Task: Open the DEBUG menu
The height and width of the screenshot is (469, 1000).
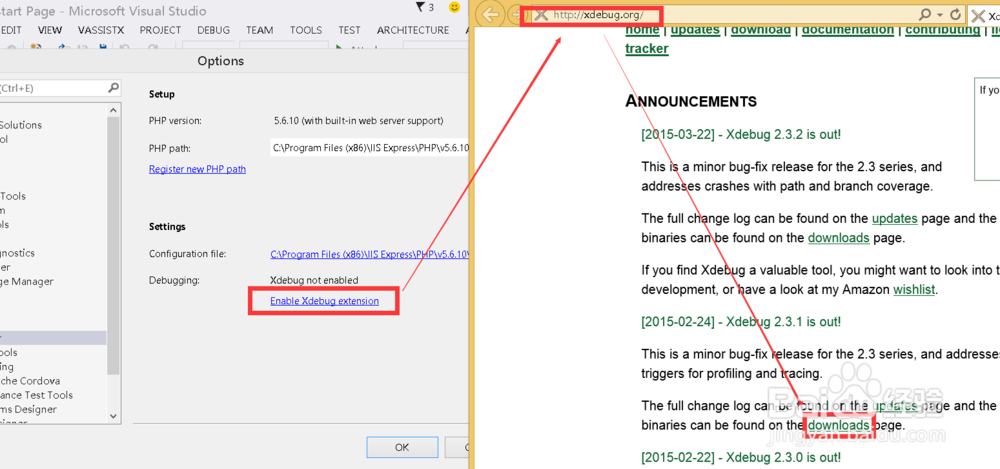Action: 214,30
